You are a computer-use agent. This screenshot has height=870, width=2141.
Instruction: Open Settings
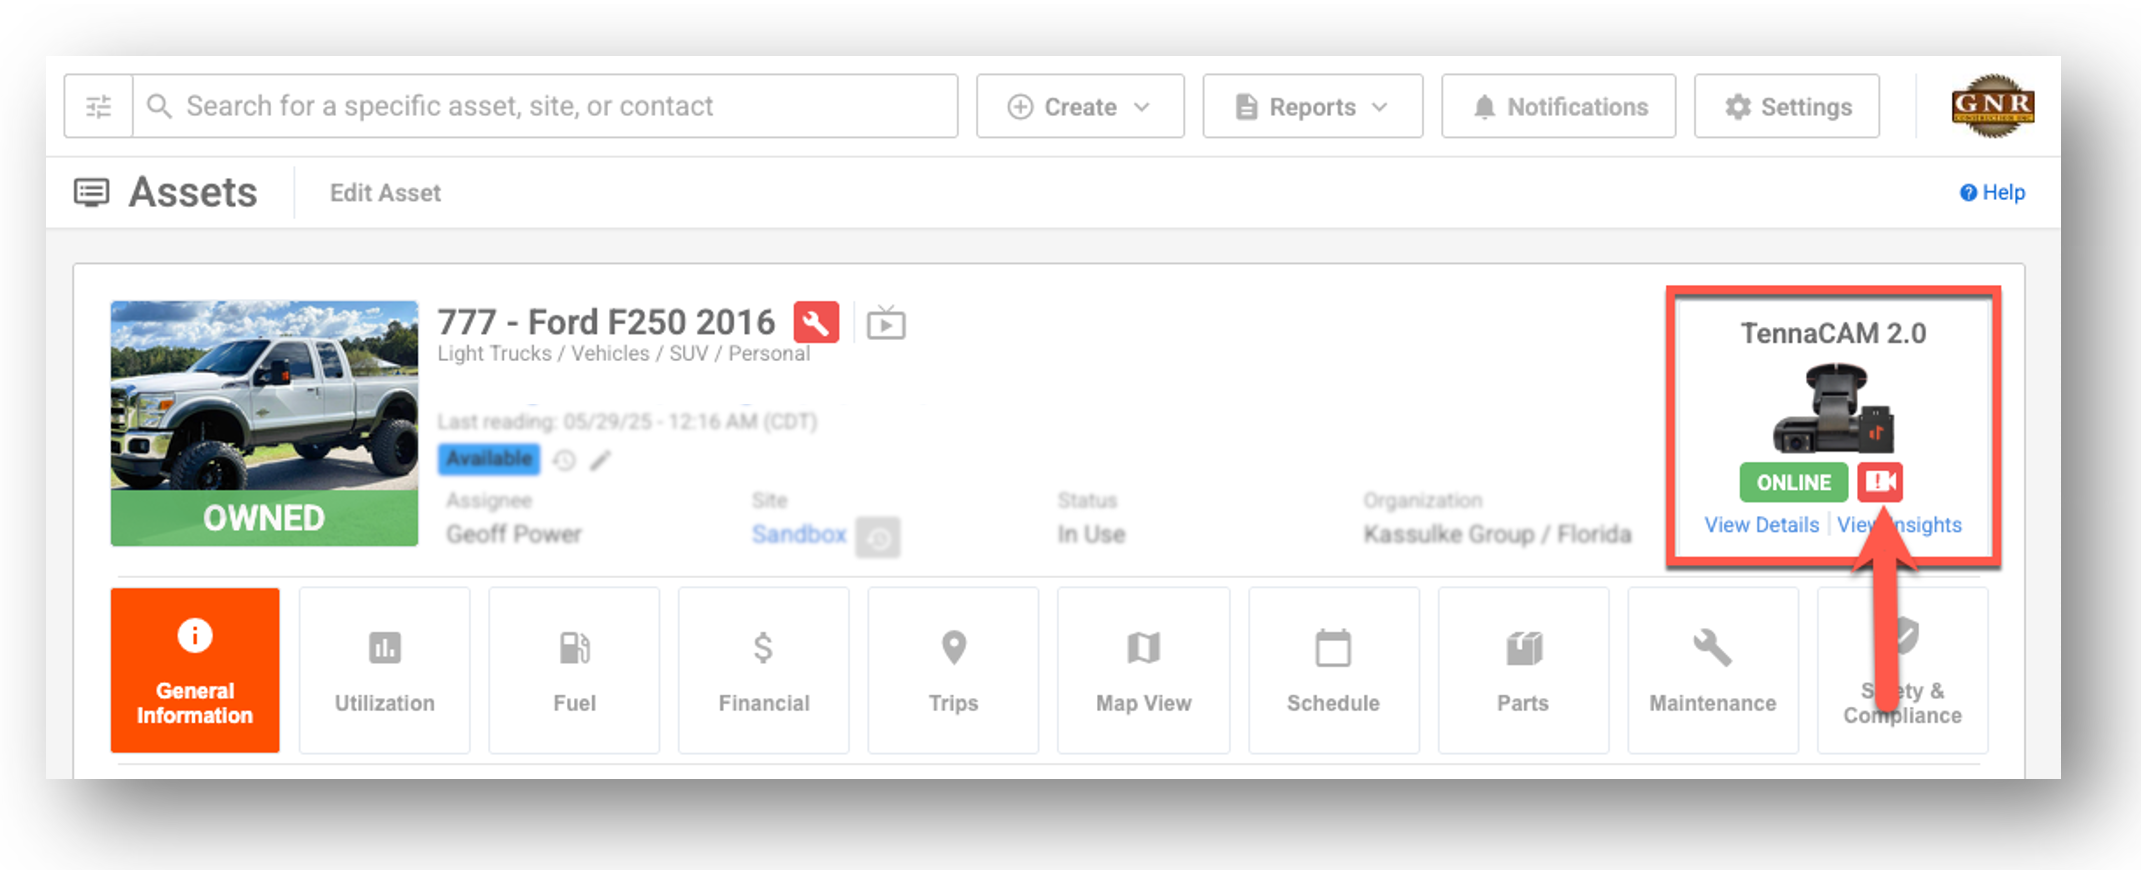1786,106
